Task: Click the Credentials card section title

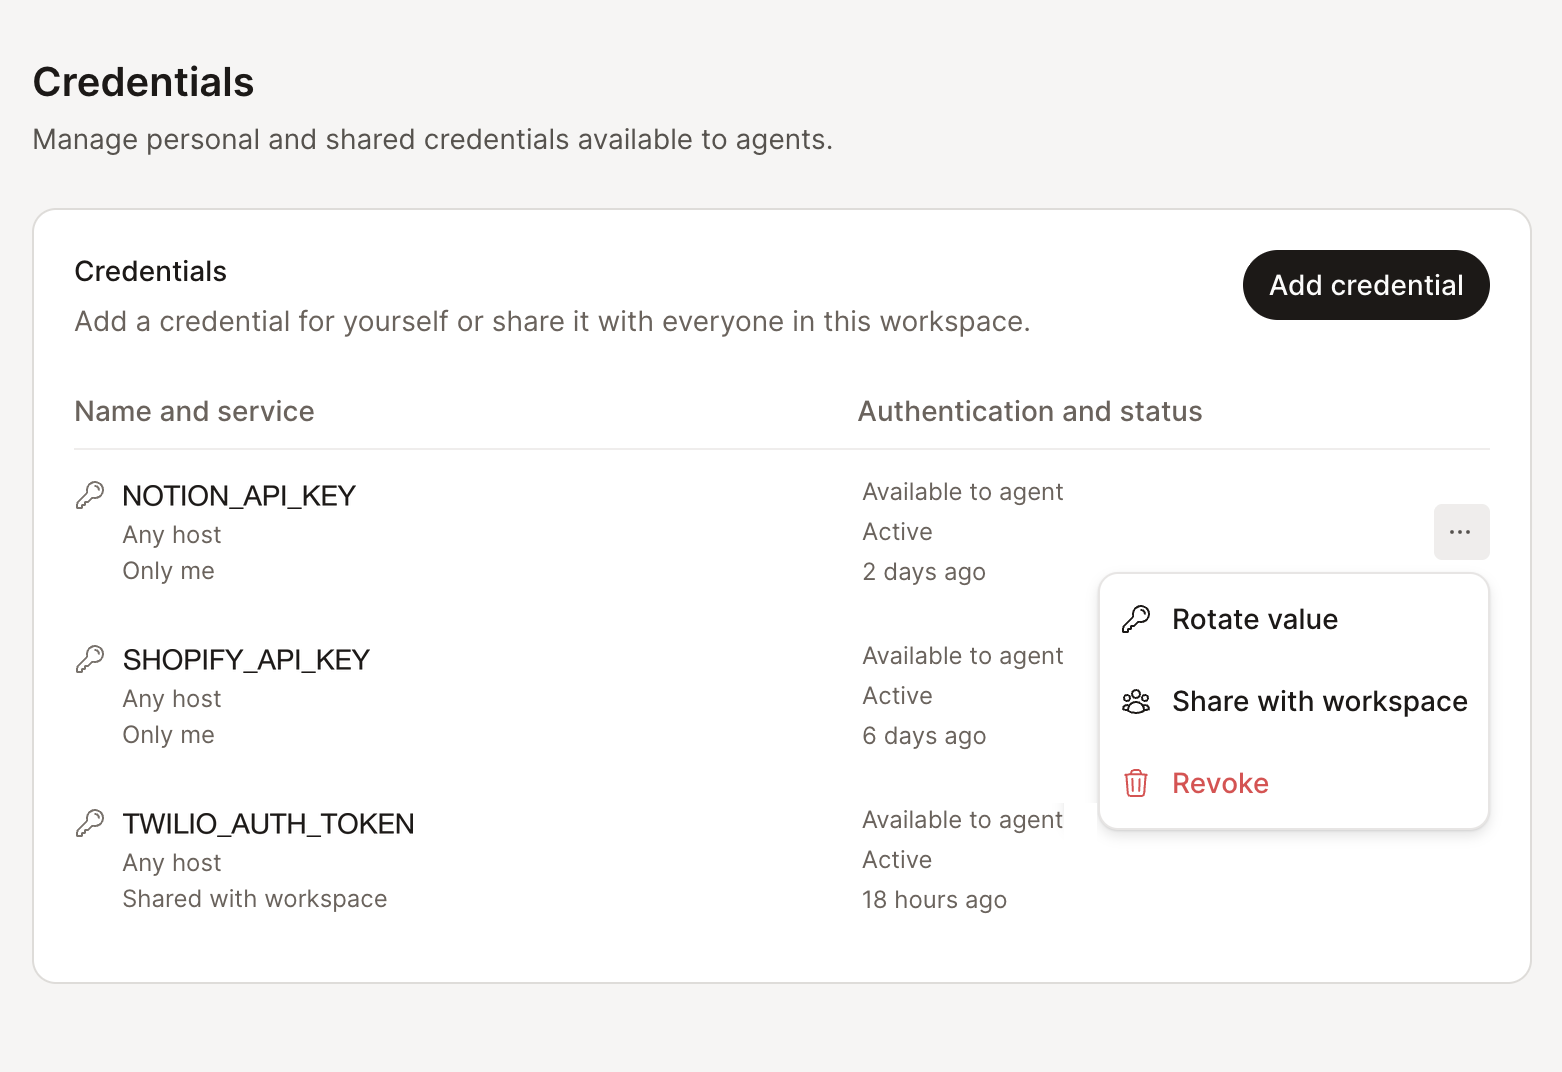Action: click(x=151, y=271)
